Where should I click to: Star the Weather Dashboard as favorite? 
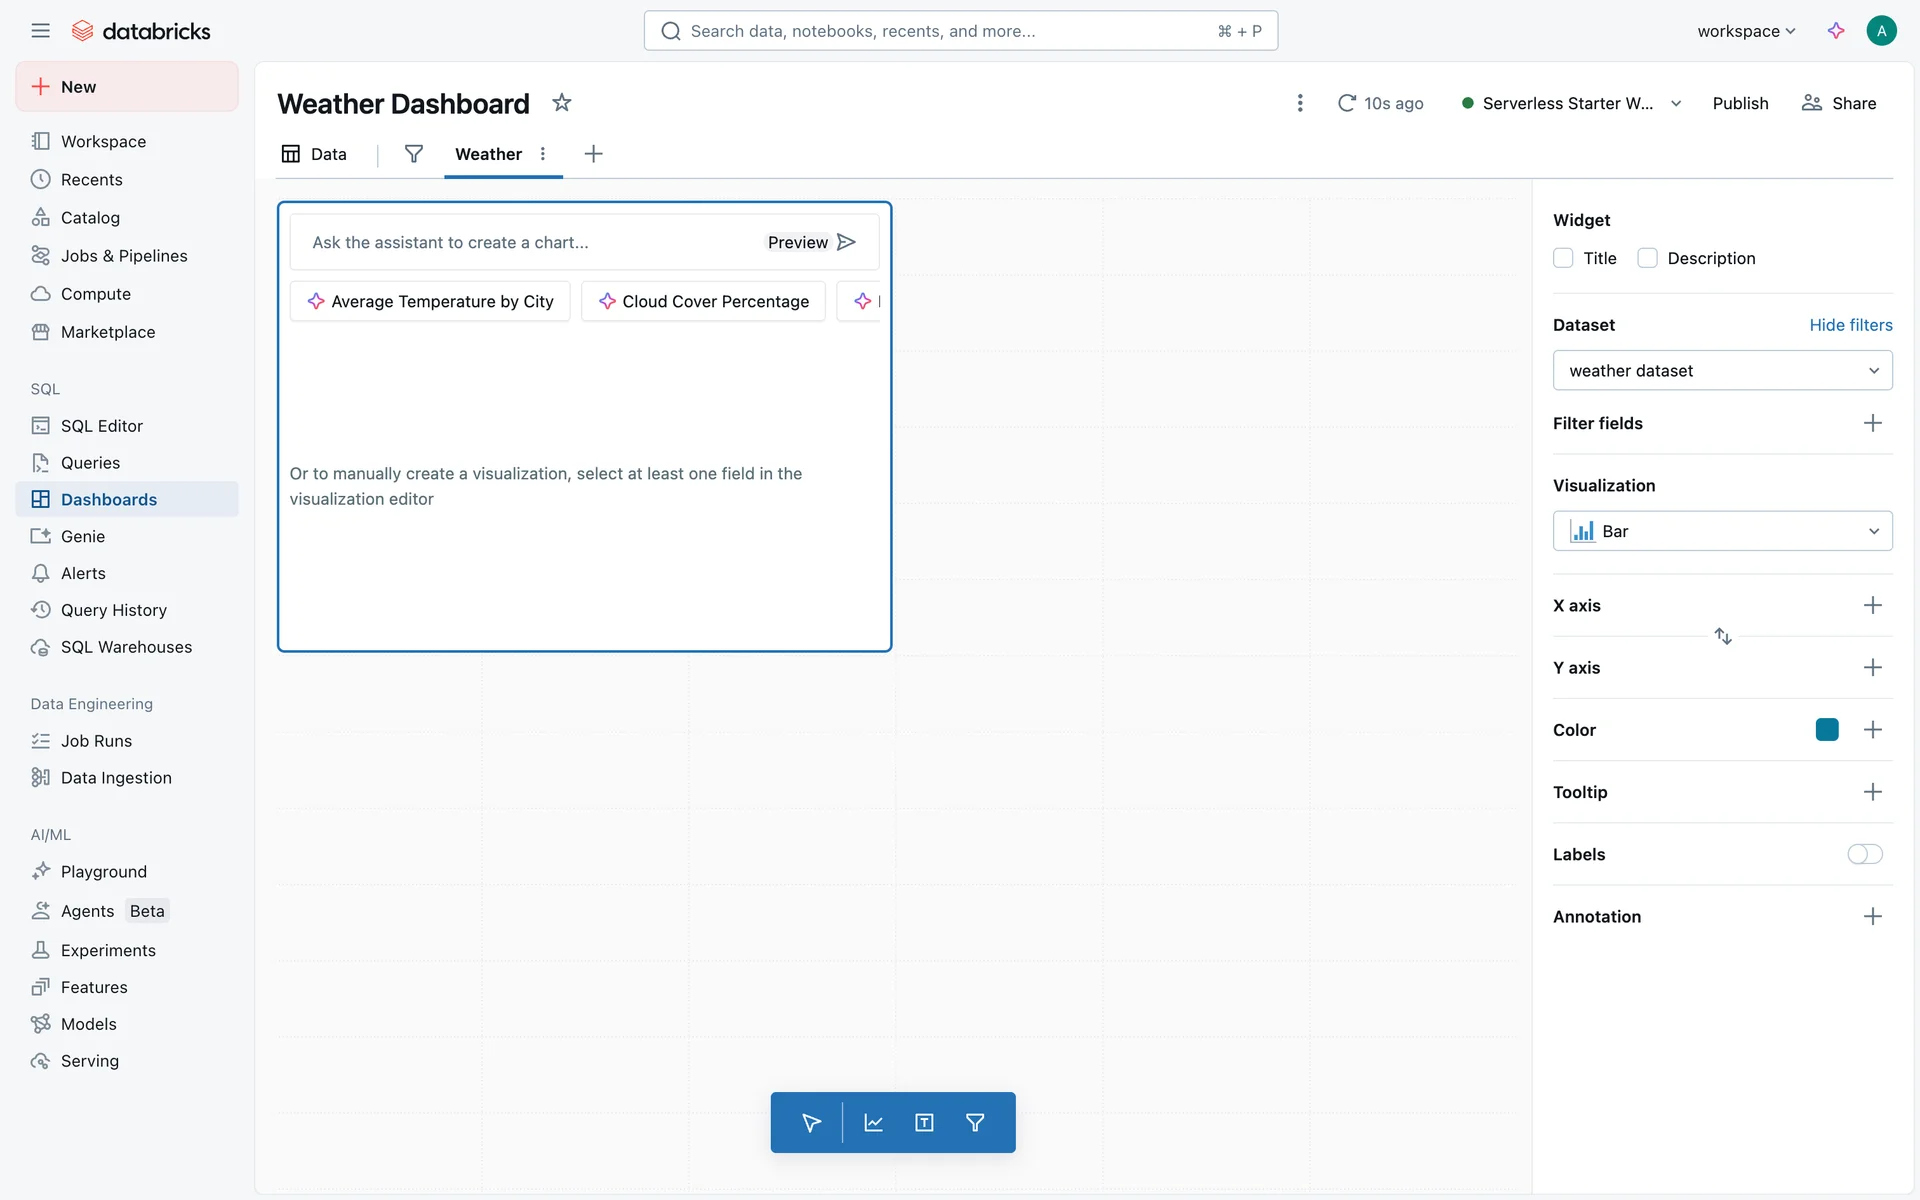pyautogui.click(x=562, y=103)
